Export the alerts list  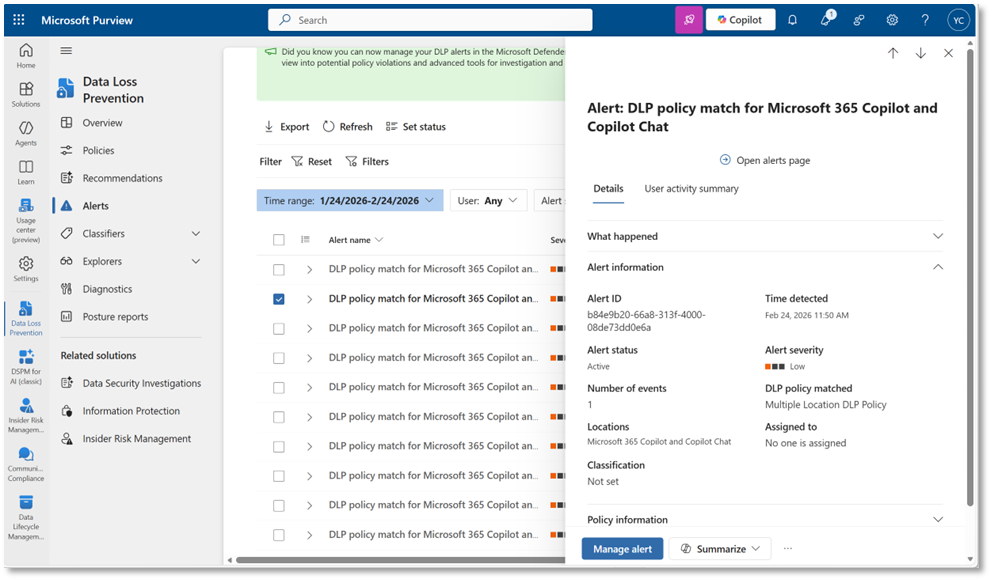[287, 127]
